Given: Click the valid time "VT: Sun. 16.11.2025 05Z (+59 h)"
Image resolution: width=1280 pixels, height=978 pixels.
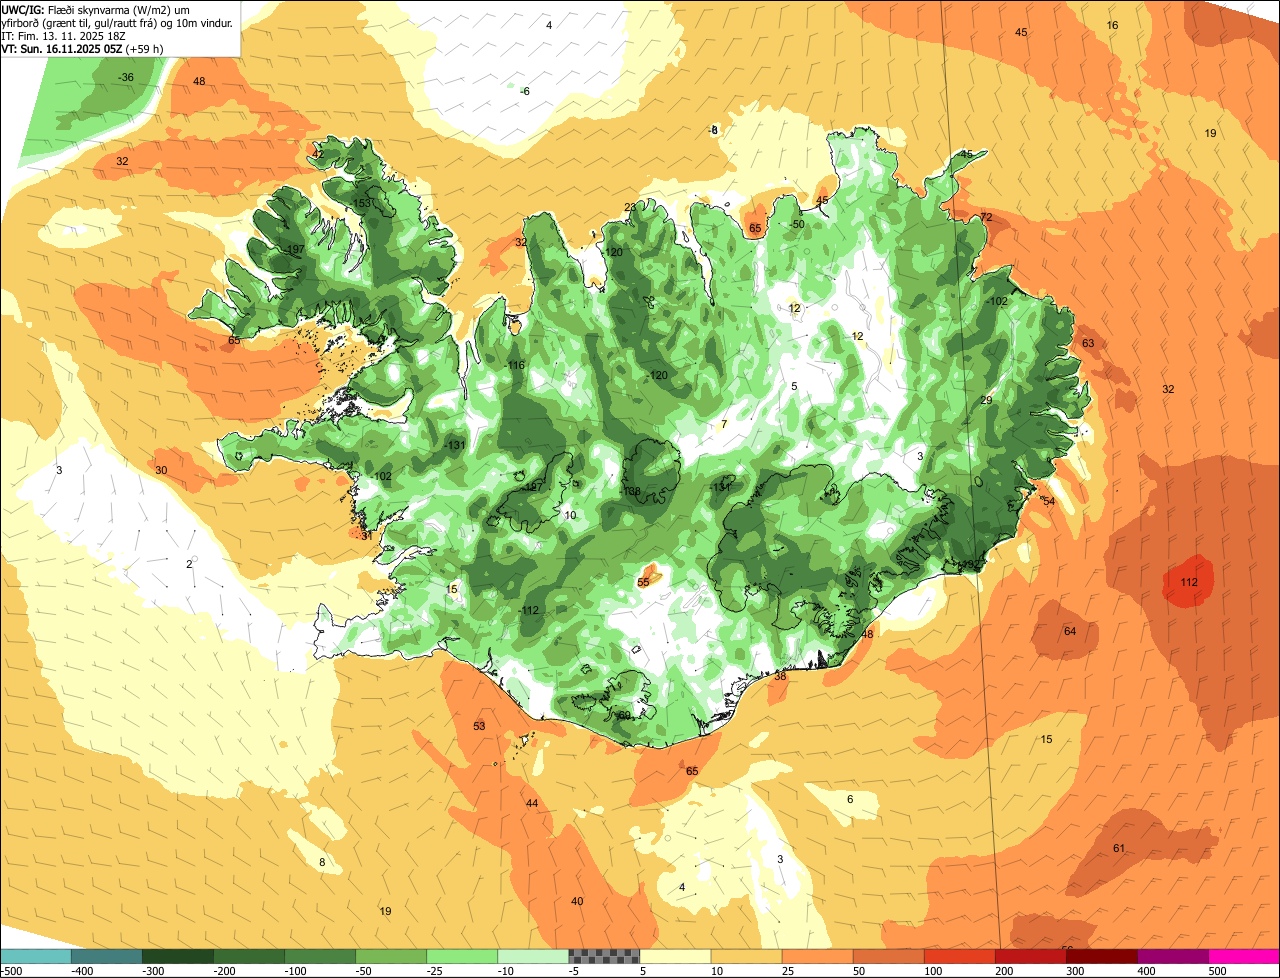Looking at the screenshot, I should pyautogui.click(x=83, y=48).
